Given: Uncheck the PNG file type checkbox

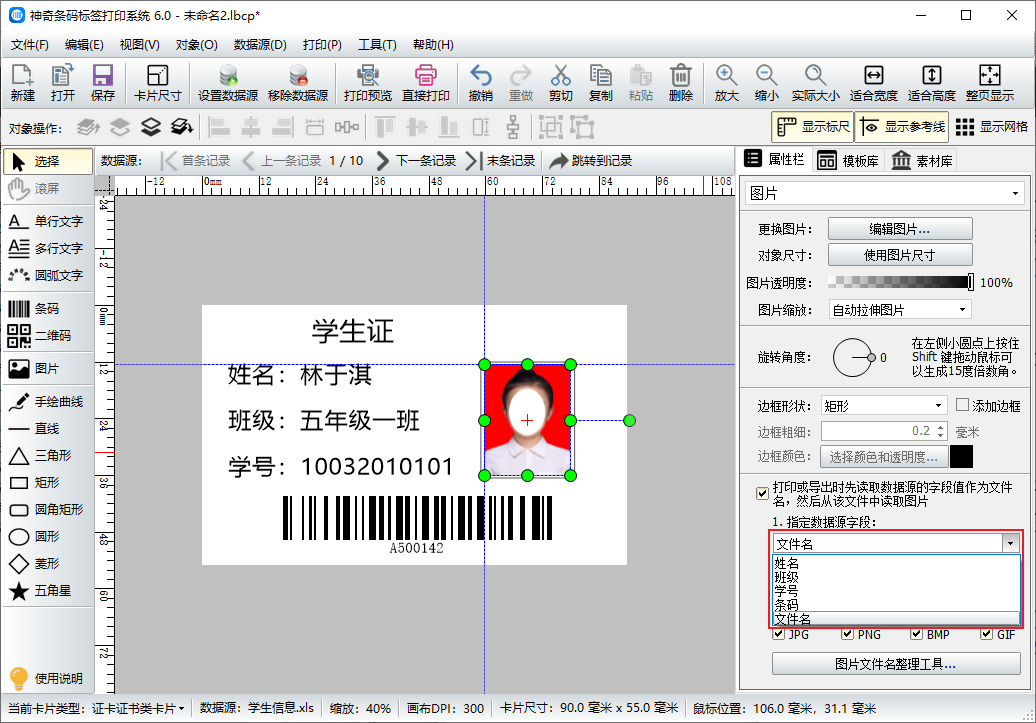Looking at the screenshot, I should (x=848, y=634).
